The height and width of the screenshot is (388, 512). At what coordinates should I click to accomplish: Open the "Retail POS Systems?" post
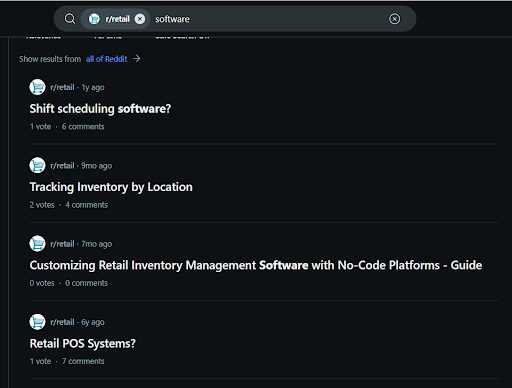(82, 343)
